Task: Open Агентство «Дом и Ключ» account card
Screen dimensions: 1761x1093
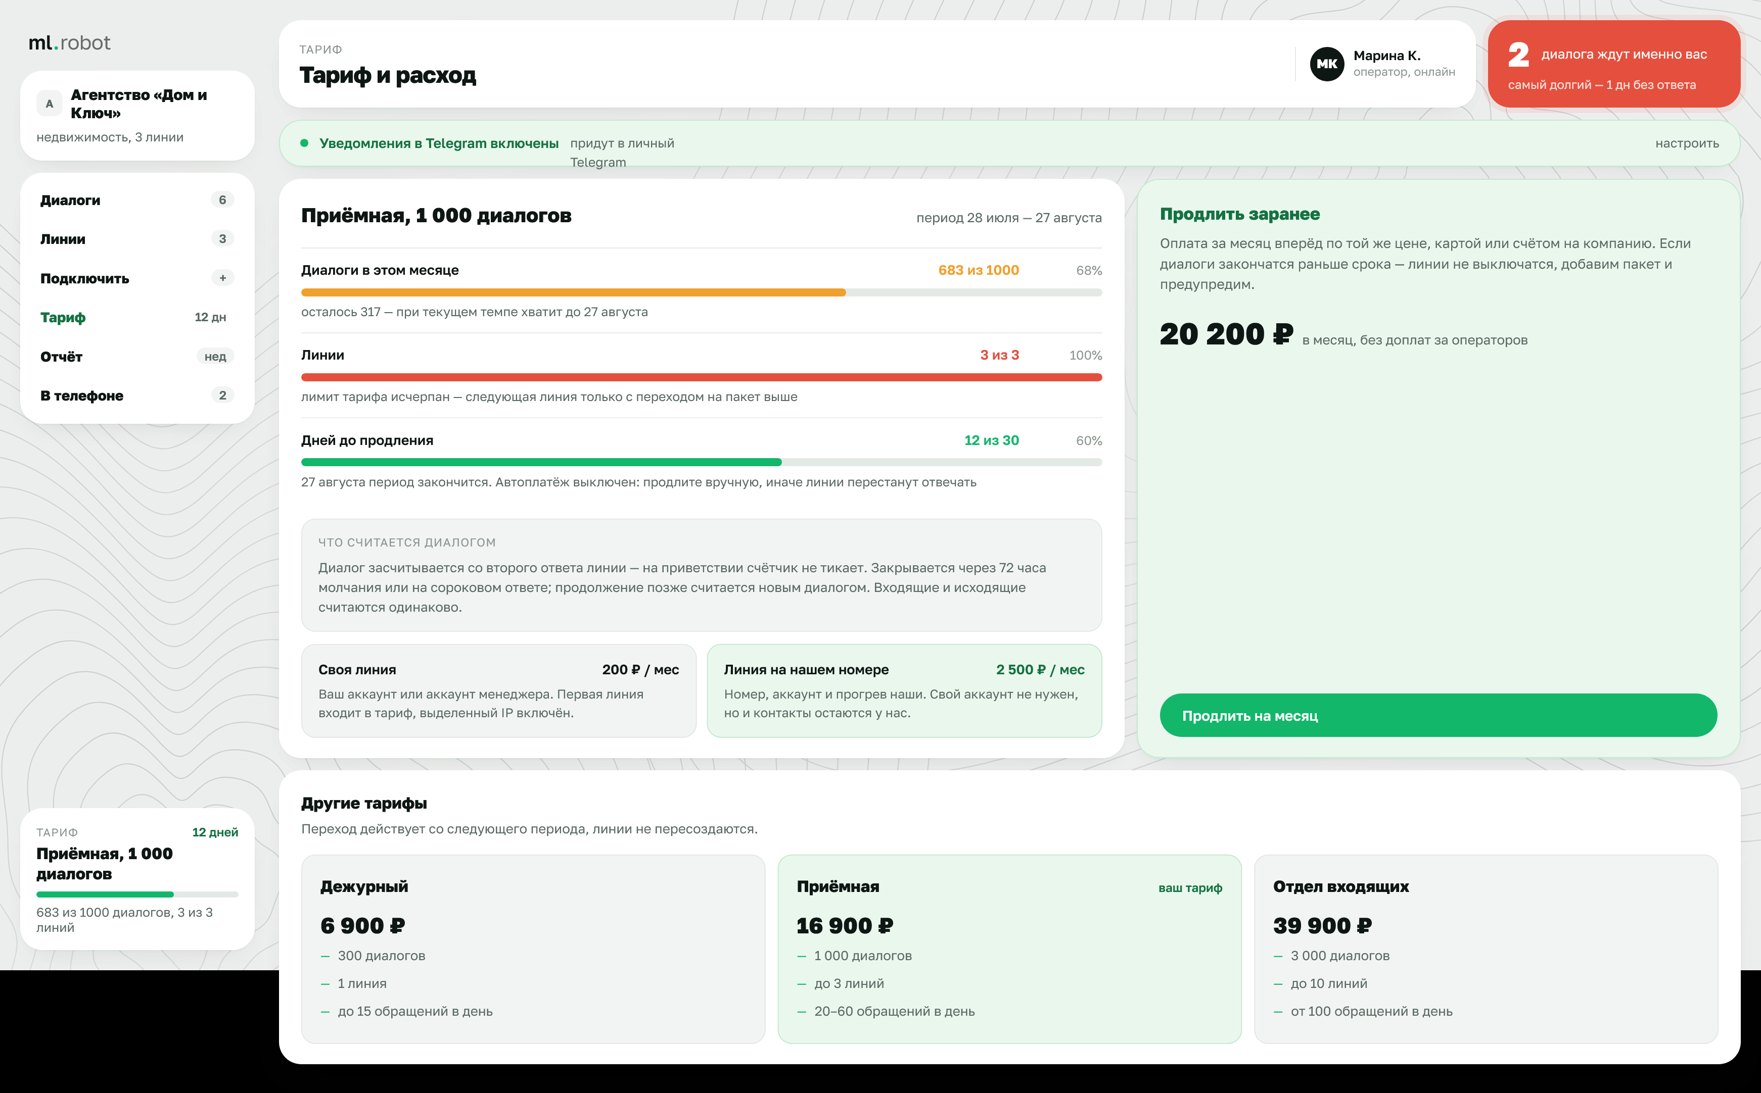Action: coord(137,116)
